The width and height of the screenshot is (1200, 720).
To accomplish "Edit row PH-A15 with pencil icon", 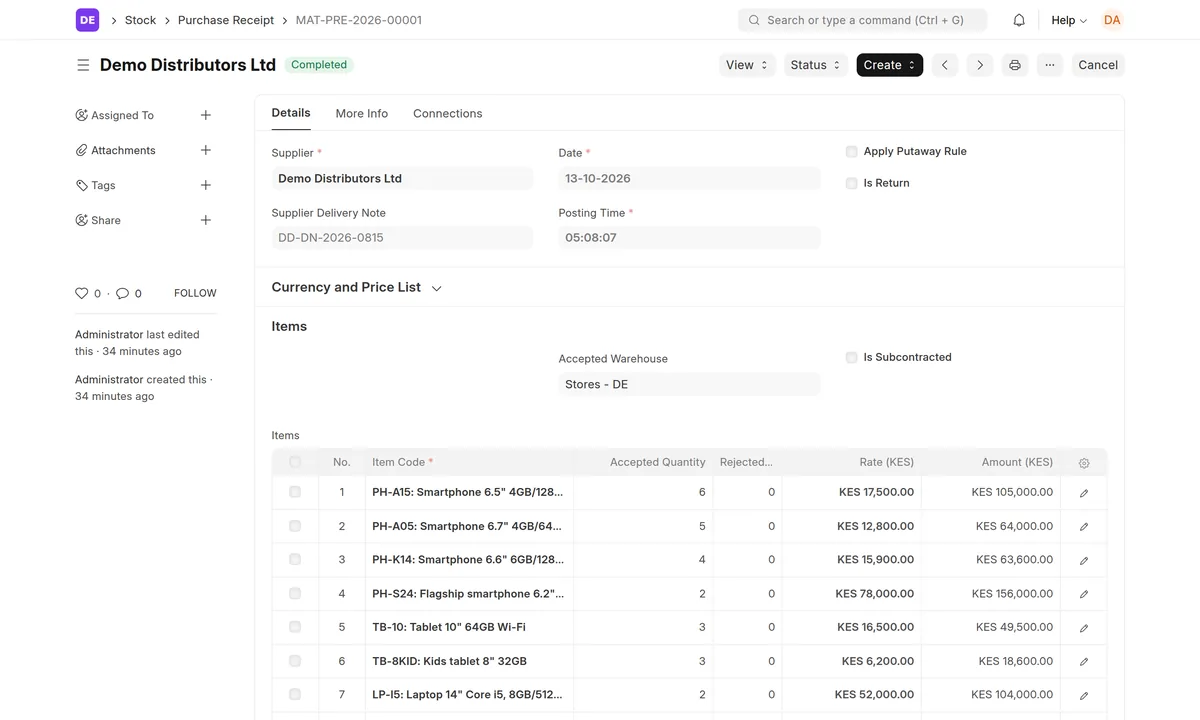I will [x=1084, y=493].
